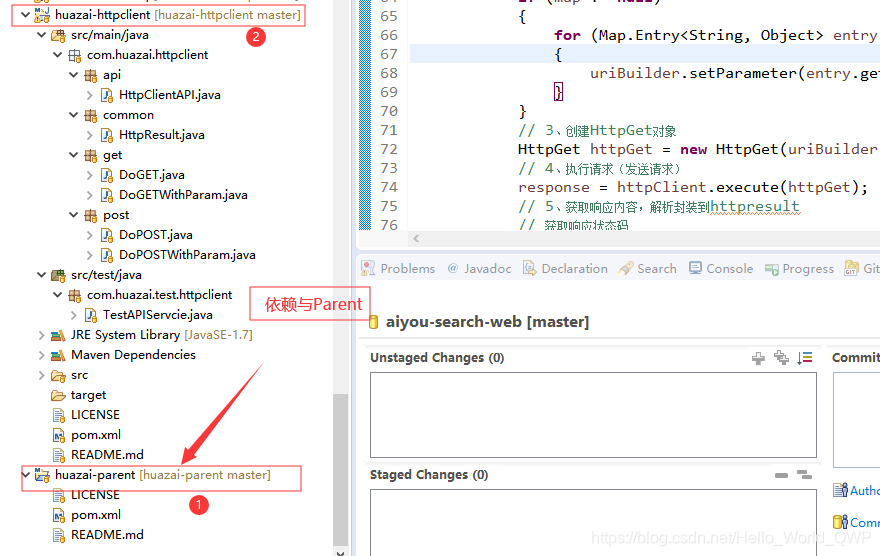Image resolution: width=880 pixels, height=556 pixels.
Task: Select the DoGETWithParam.java file icon
Action: (107, 195)
